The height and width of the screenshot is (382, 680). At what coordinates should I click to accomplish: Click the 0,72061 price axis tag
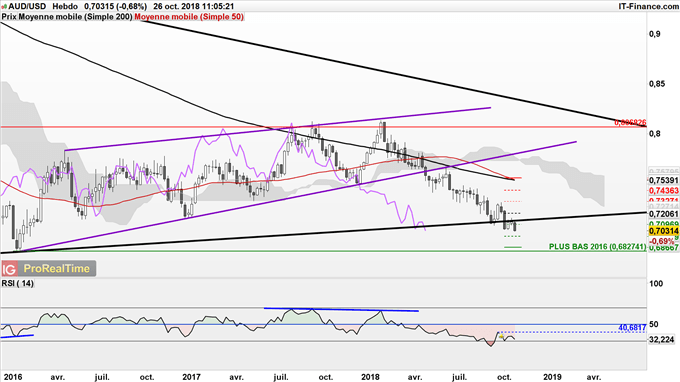[x=664, y=214]
